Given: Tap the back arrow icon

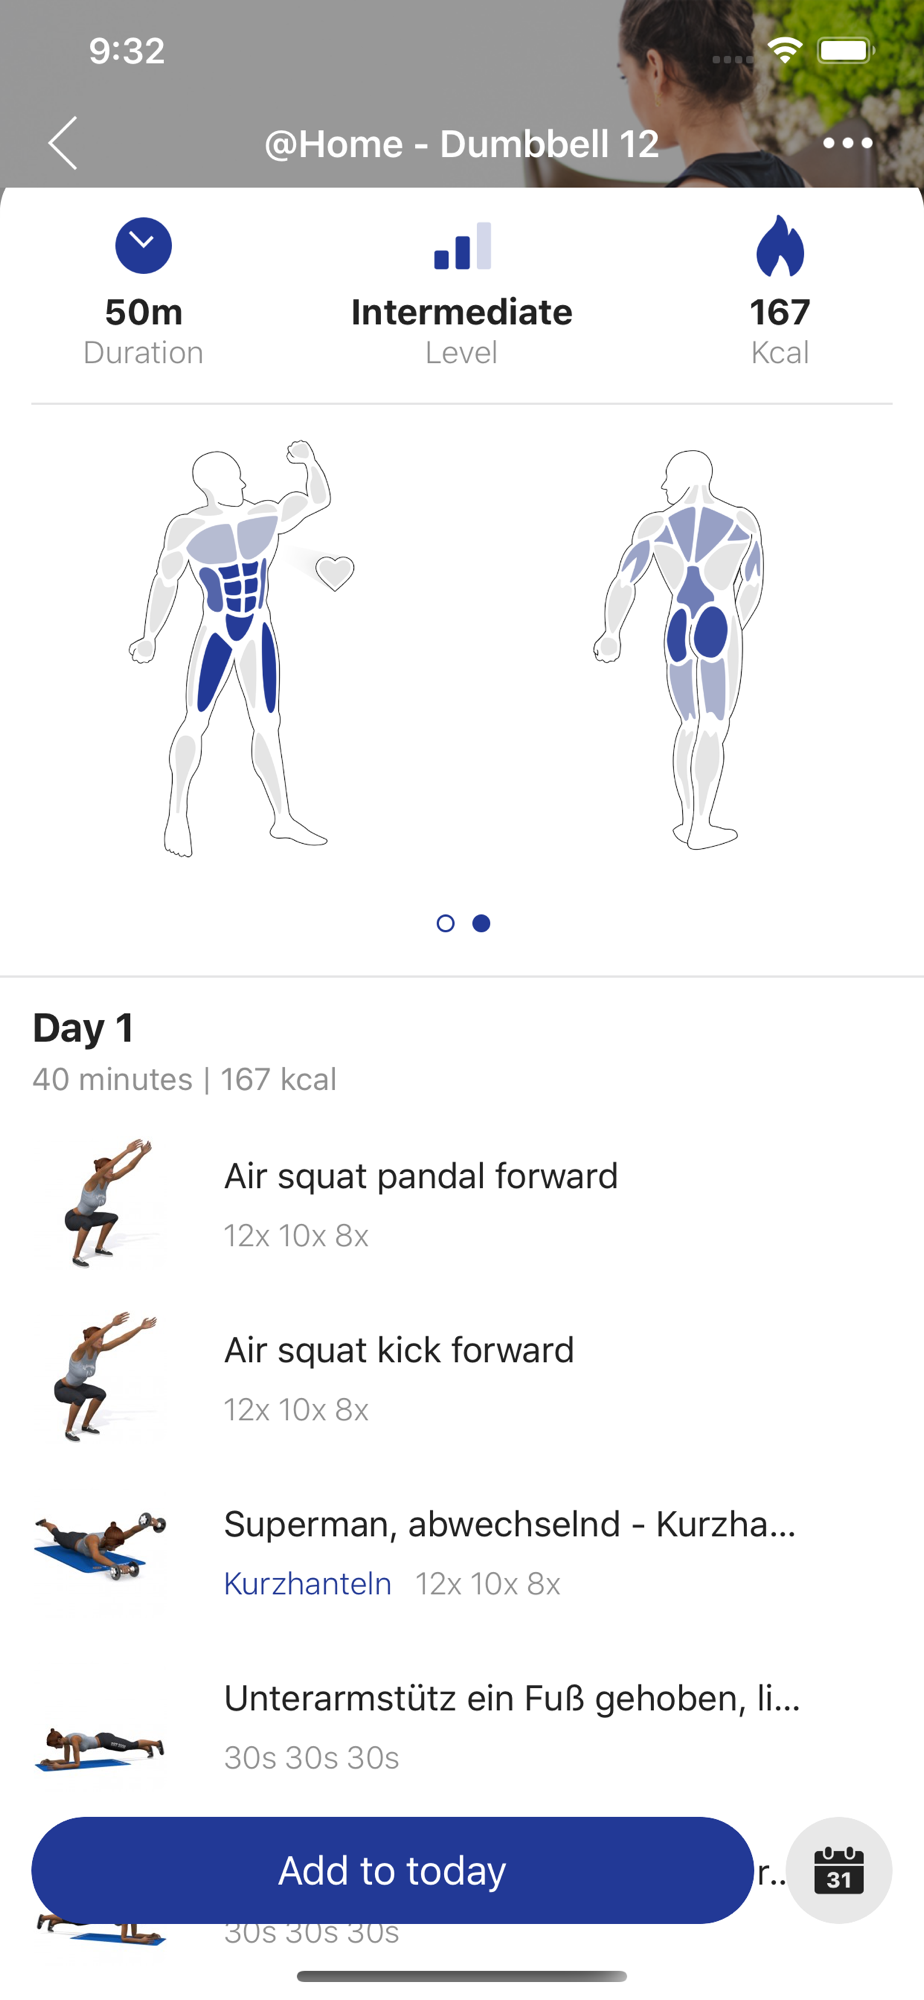Looking at the screenshot, I should (63, 143).
